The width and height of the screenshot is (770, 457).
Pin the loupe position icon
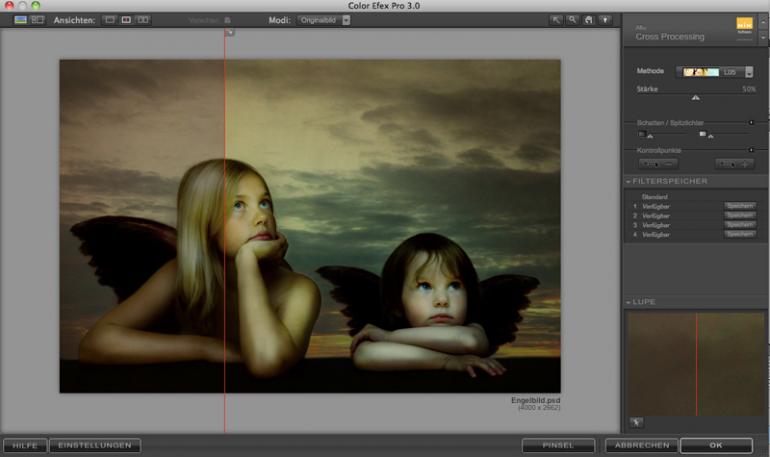(636, 423)
